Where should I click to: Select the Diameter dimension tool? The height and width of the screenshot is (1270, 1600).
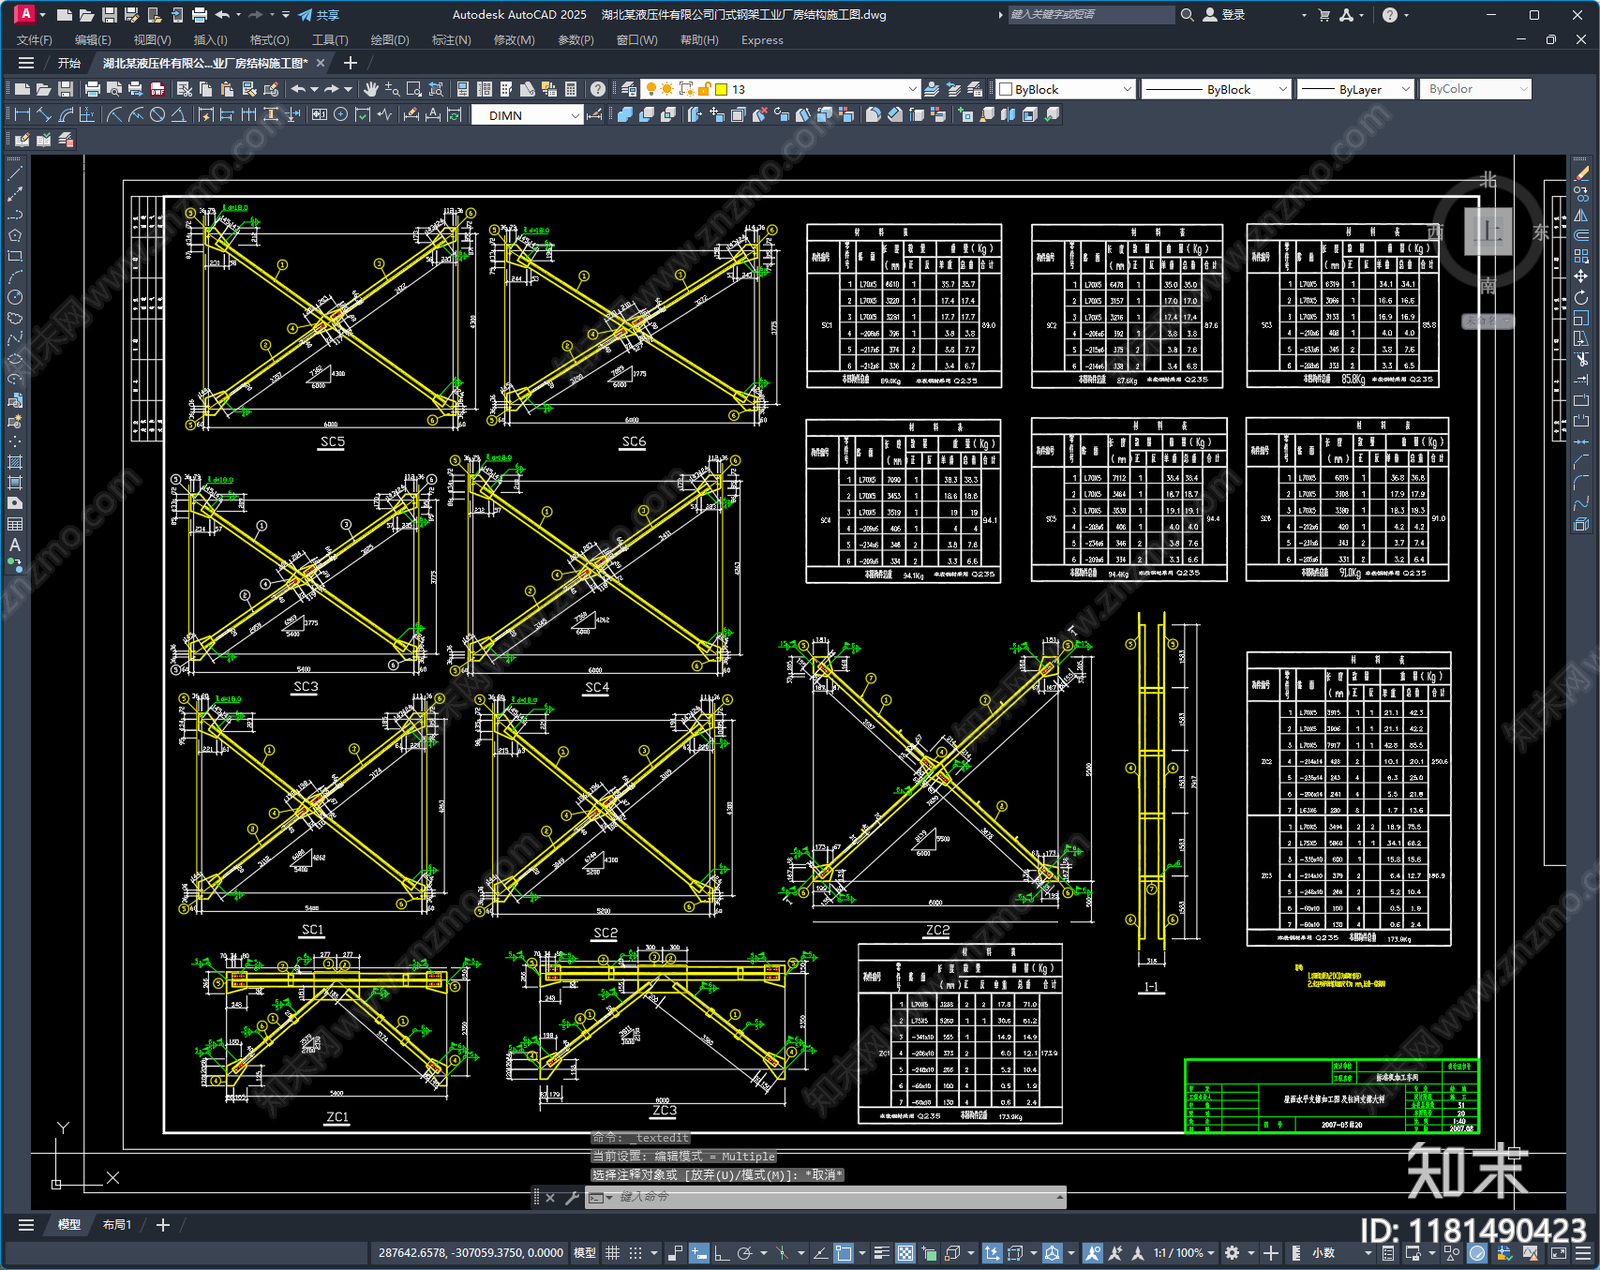coord(157,115)
